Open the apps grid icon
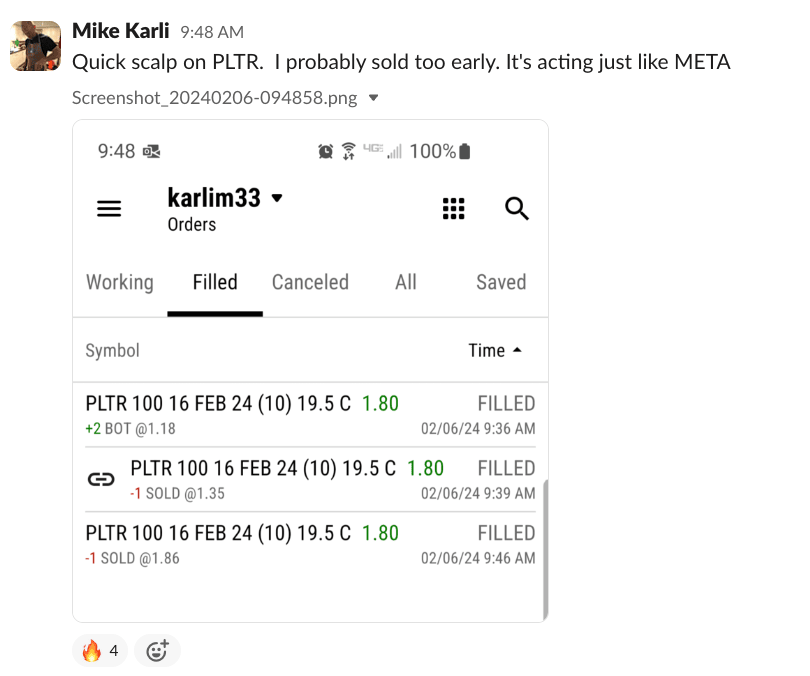Image resolution: width=810 pixels, height=676 pixels. click(x=454, y=208)
